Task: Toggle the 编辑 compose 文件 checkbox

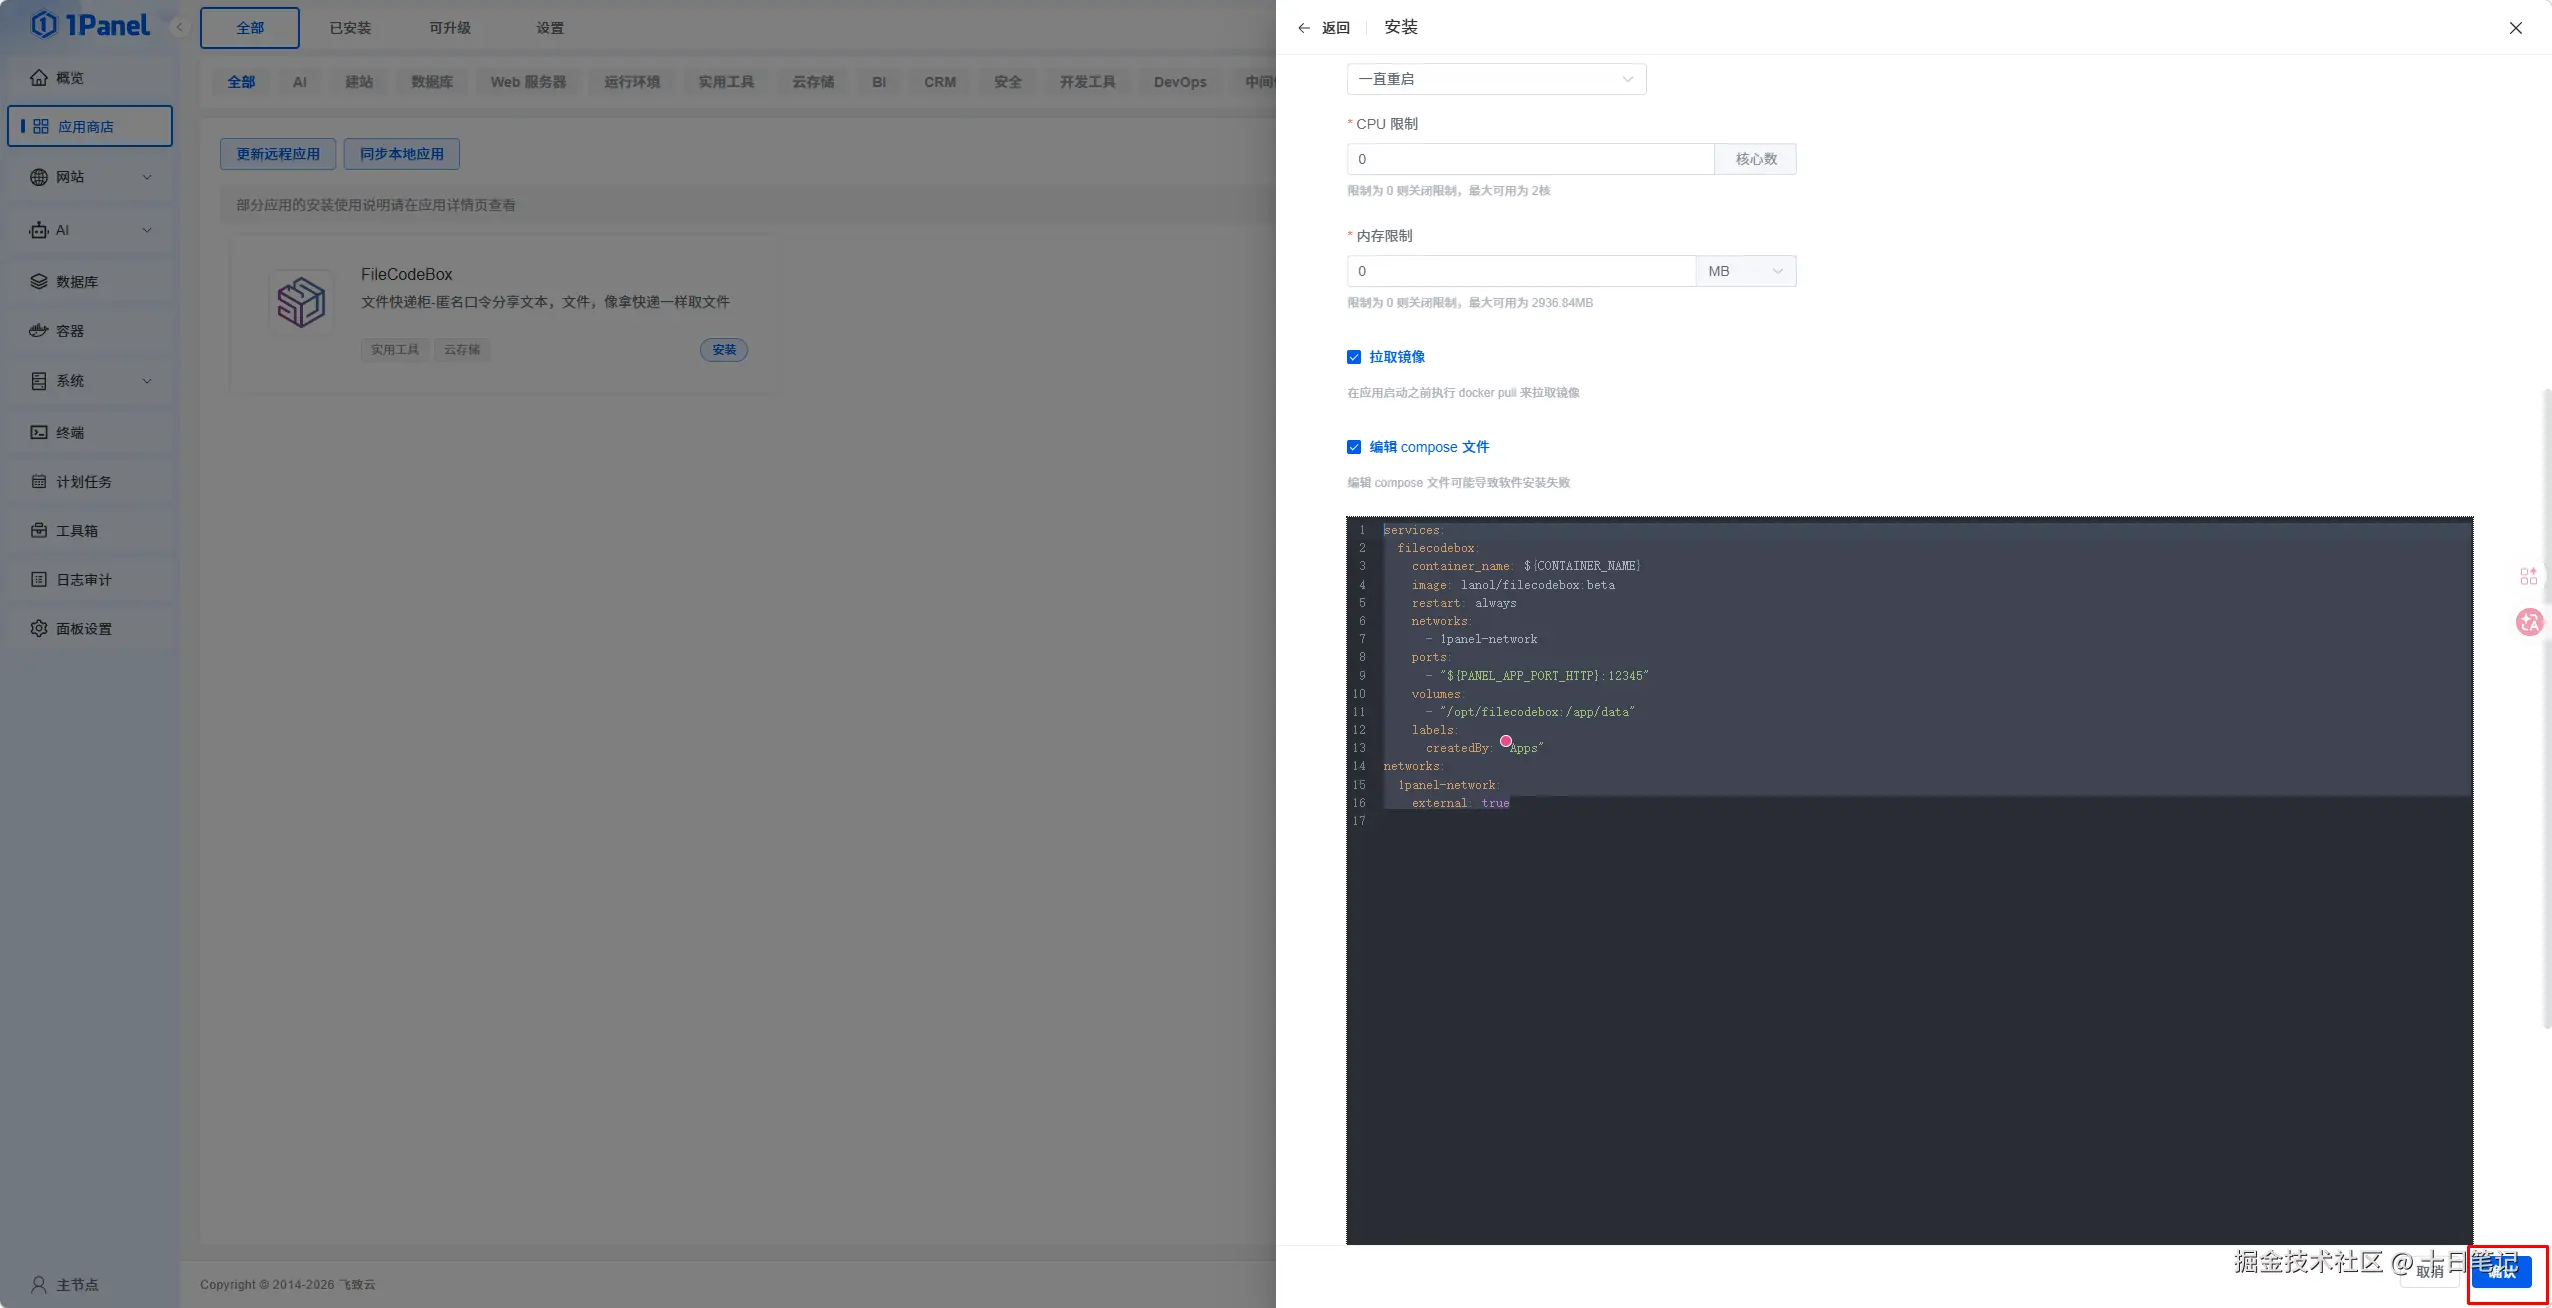Action: click(x=1354, y=447)
